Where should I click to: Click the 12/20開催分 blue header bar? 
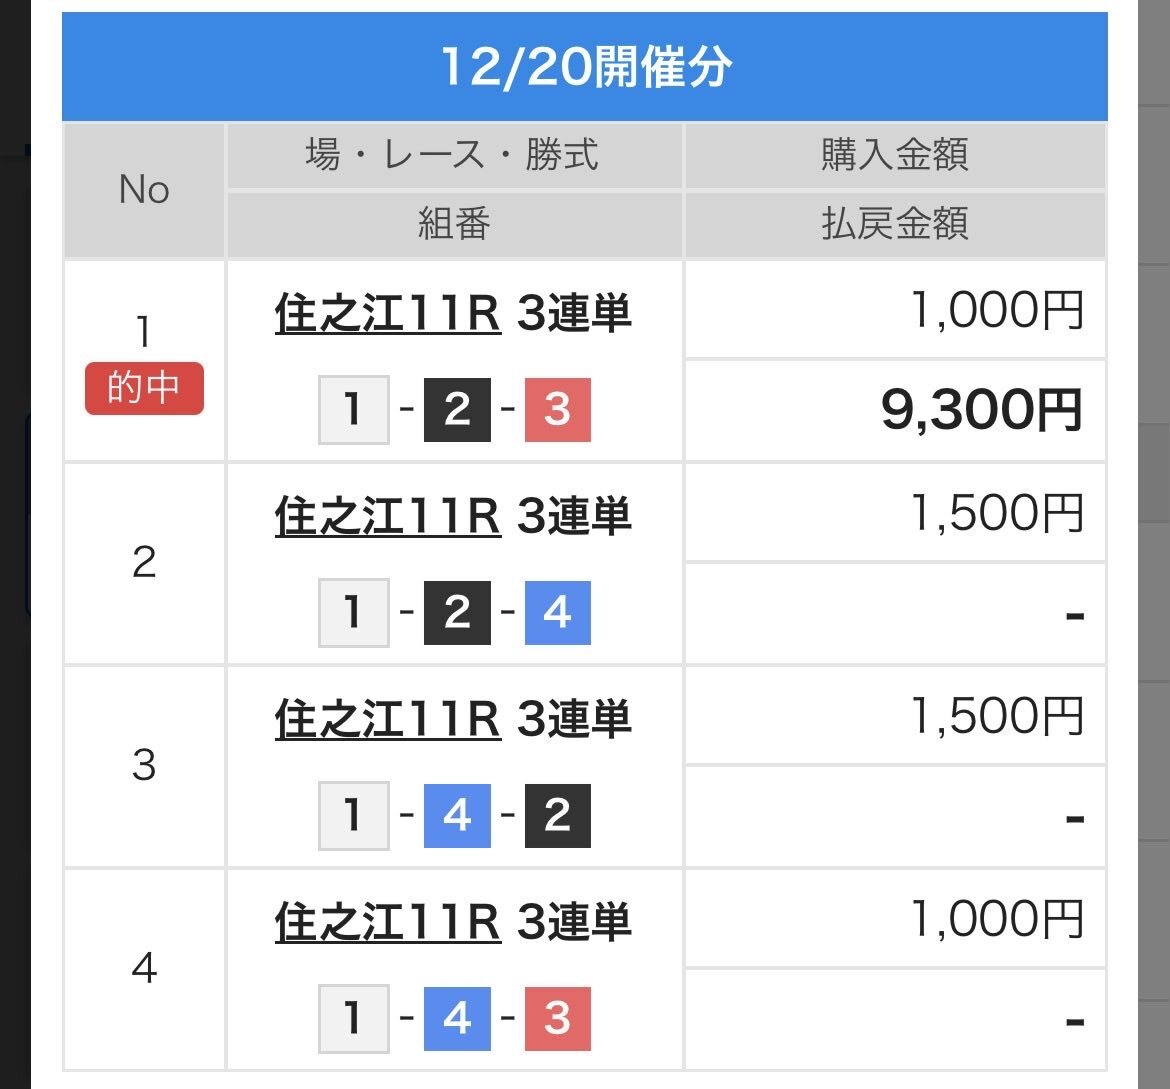click(585, 68)
